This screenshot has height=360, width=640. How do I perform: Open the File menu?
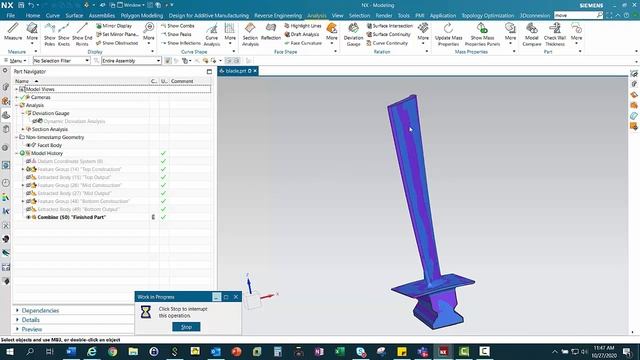point(11,16)
